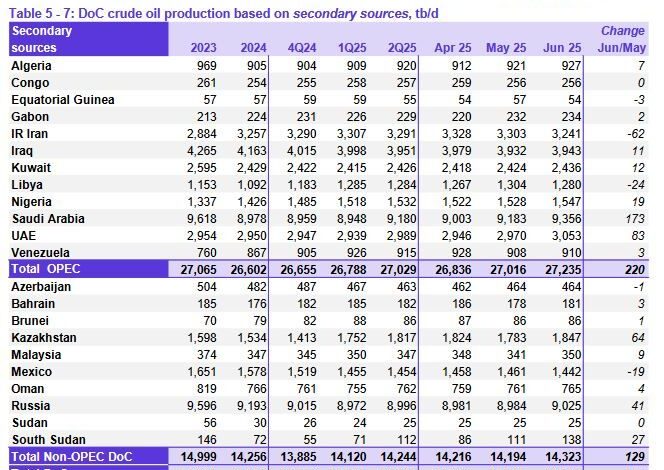664x470 pixels.
Task: Select the Venezuela row label
Action: (x=41, y=252)
